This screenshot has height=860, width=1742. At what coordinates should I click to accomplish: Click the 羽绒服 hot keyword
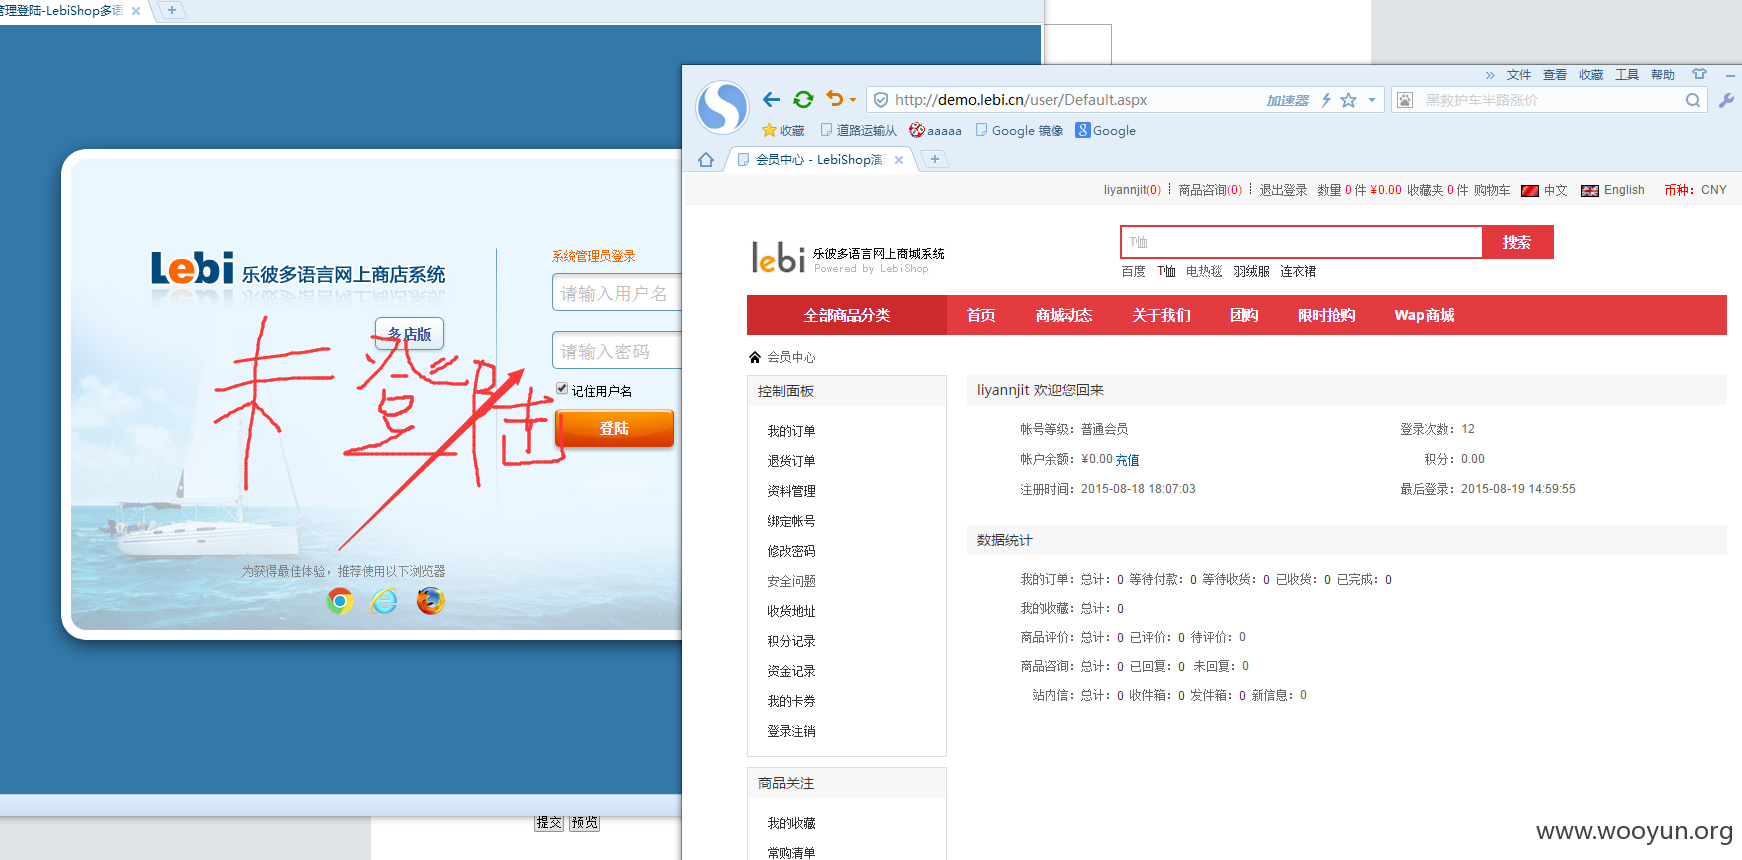[x=1251, y=271]
